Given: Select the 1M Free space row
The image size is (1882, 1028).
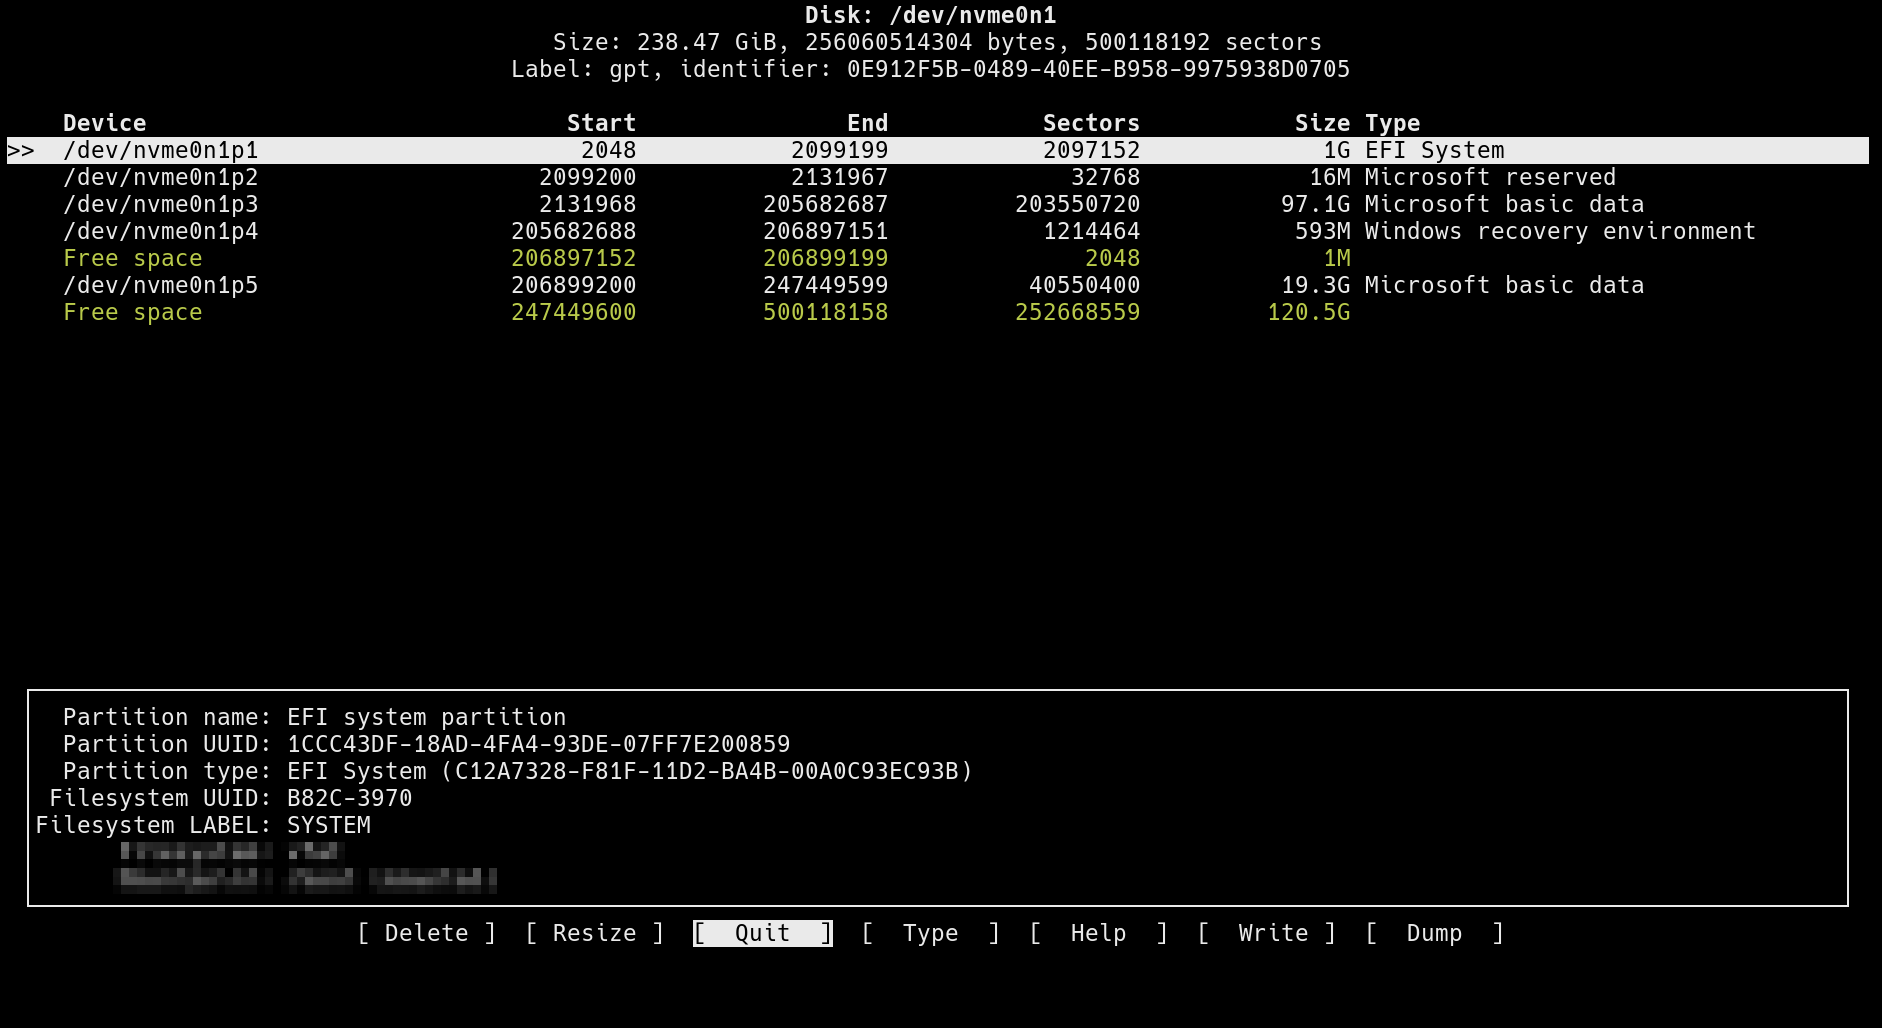Looking at the screenshot, I should coord(938,258).
